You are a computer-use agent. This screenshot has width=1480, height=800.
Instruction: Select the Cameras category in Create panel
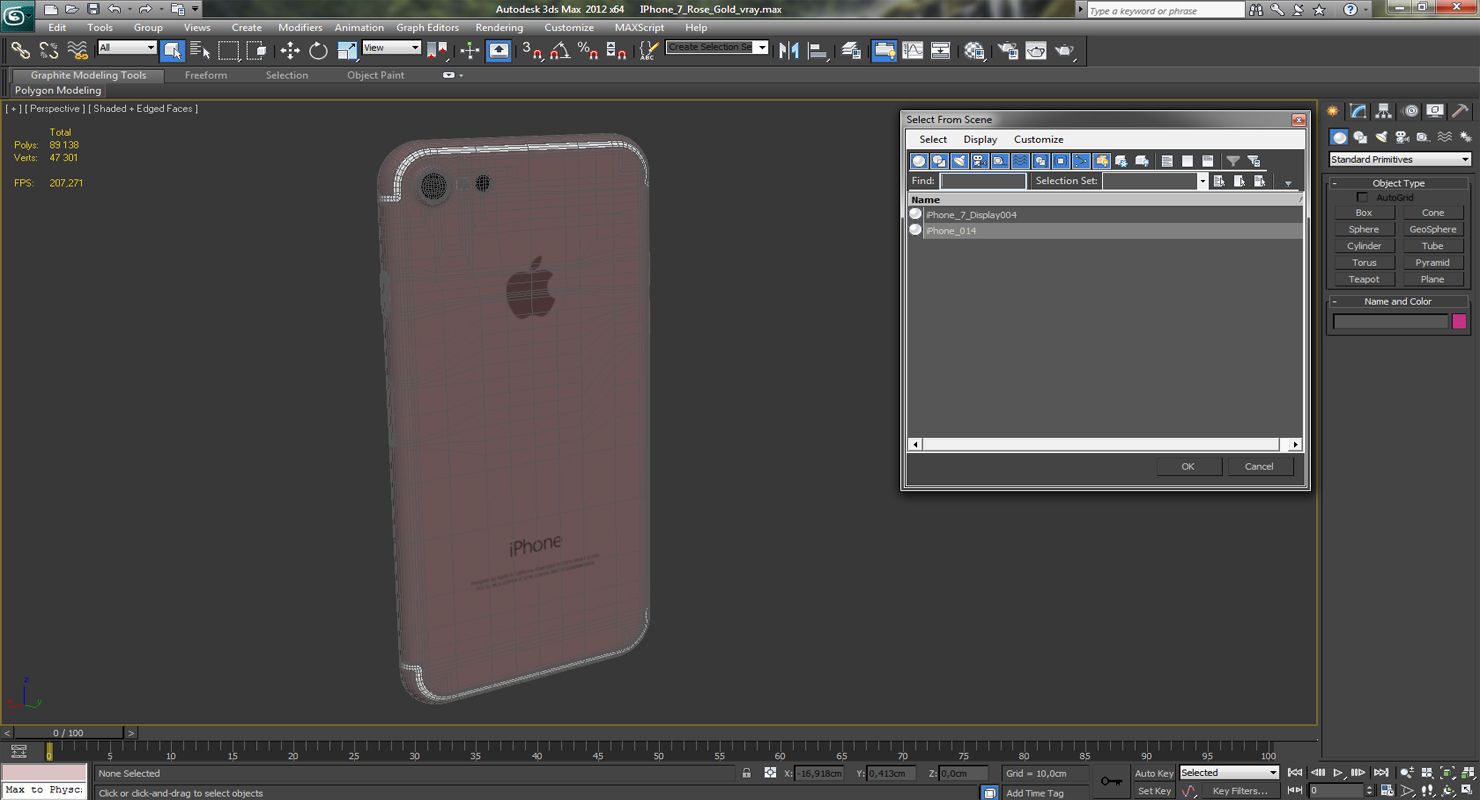[x=1402, y=137]
